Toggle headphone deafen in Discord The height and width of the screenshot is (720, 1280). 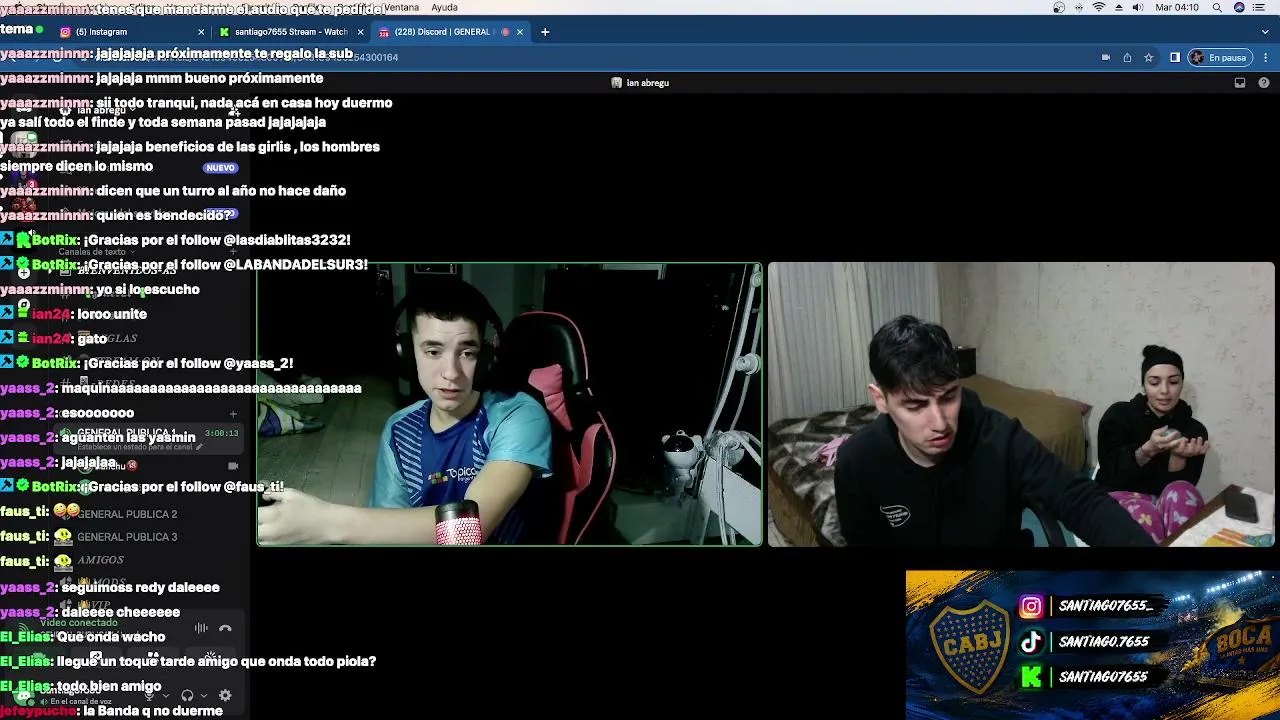(187, 695)
